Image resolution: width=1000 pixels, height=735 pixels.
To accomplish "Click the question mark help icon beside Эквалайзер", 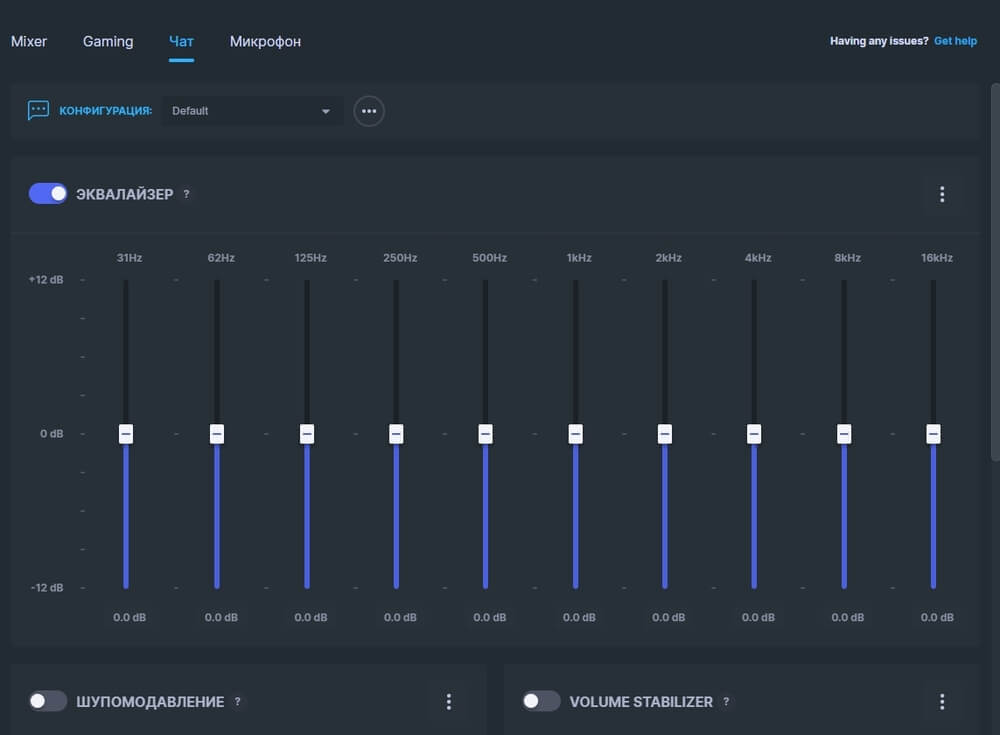I will click(186, 194).
